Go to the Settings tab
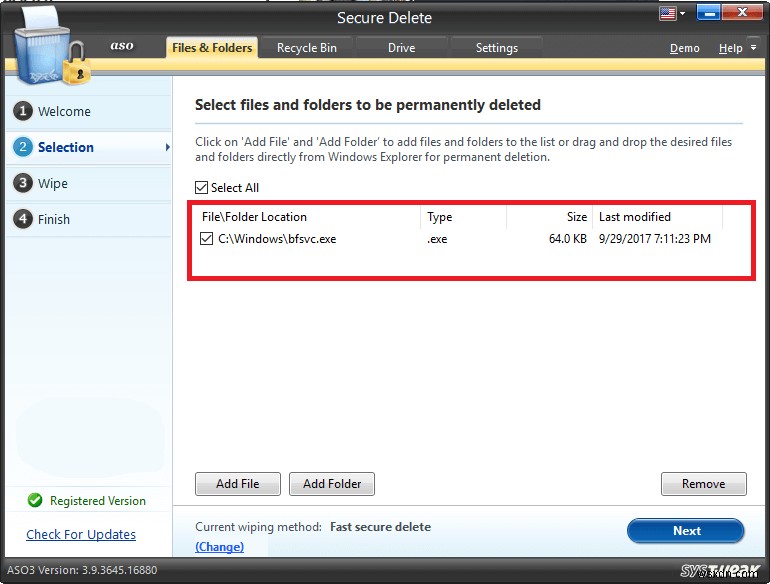This screenshot has height=584, width=770. pyautogui.click(x=496, y=48)
